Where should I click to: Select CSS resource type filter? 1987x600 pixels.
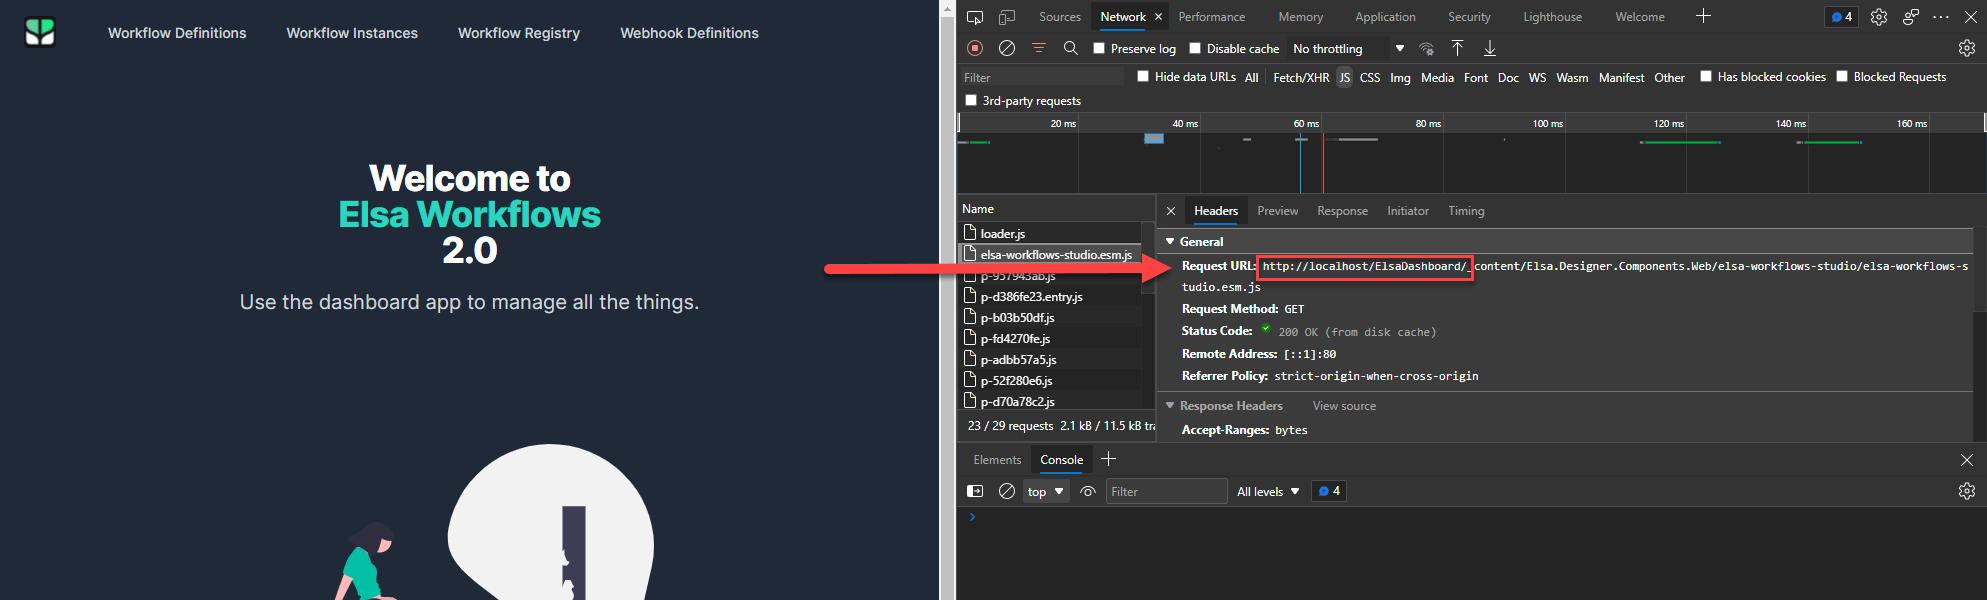point(1370,77)
